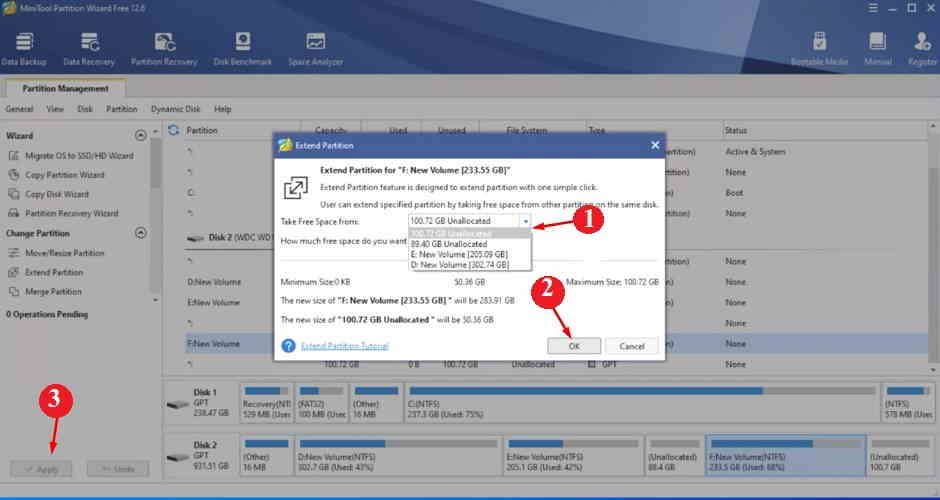Image resolution: width=940 pixels, height=500 pixels.
Task: Confirm with OK in Extend Partition dialog
Action: [574, 346]
